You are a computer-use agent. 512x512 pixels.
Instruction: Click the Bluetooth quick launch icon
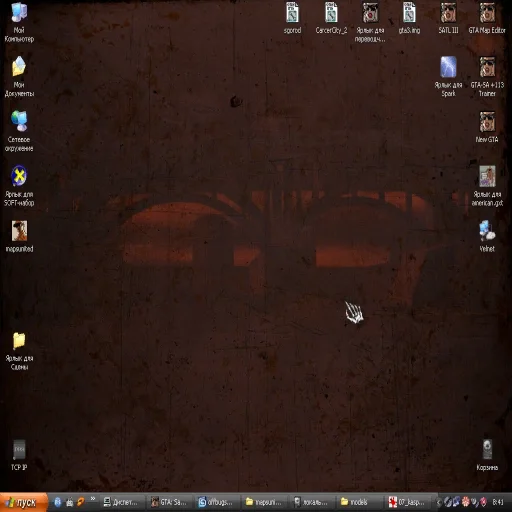57,502
